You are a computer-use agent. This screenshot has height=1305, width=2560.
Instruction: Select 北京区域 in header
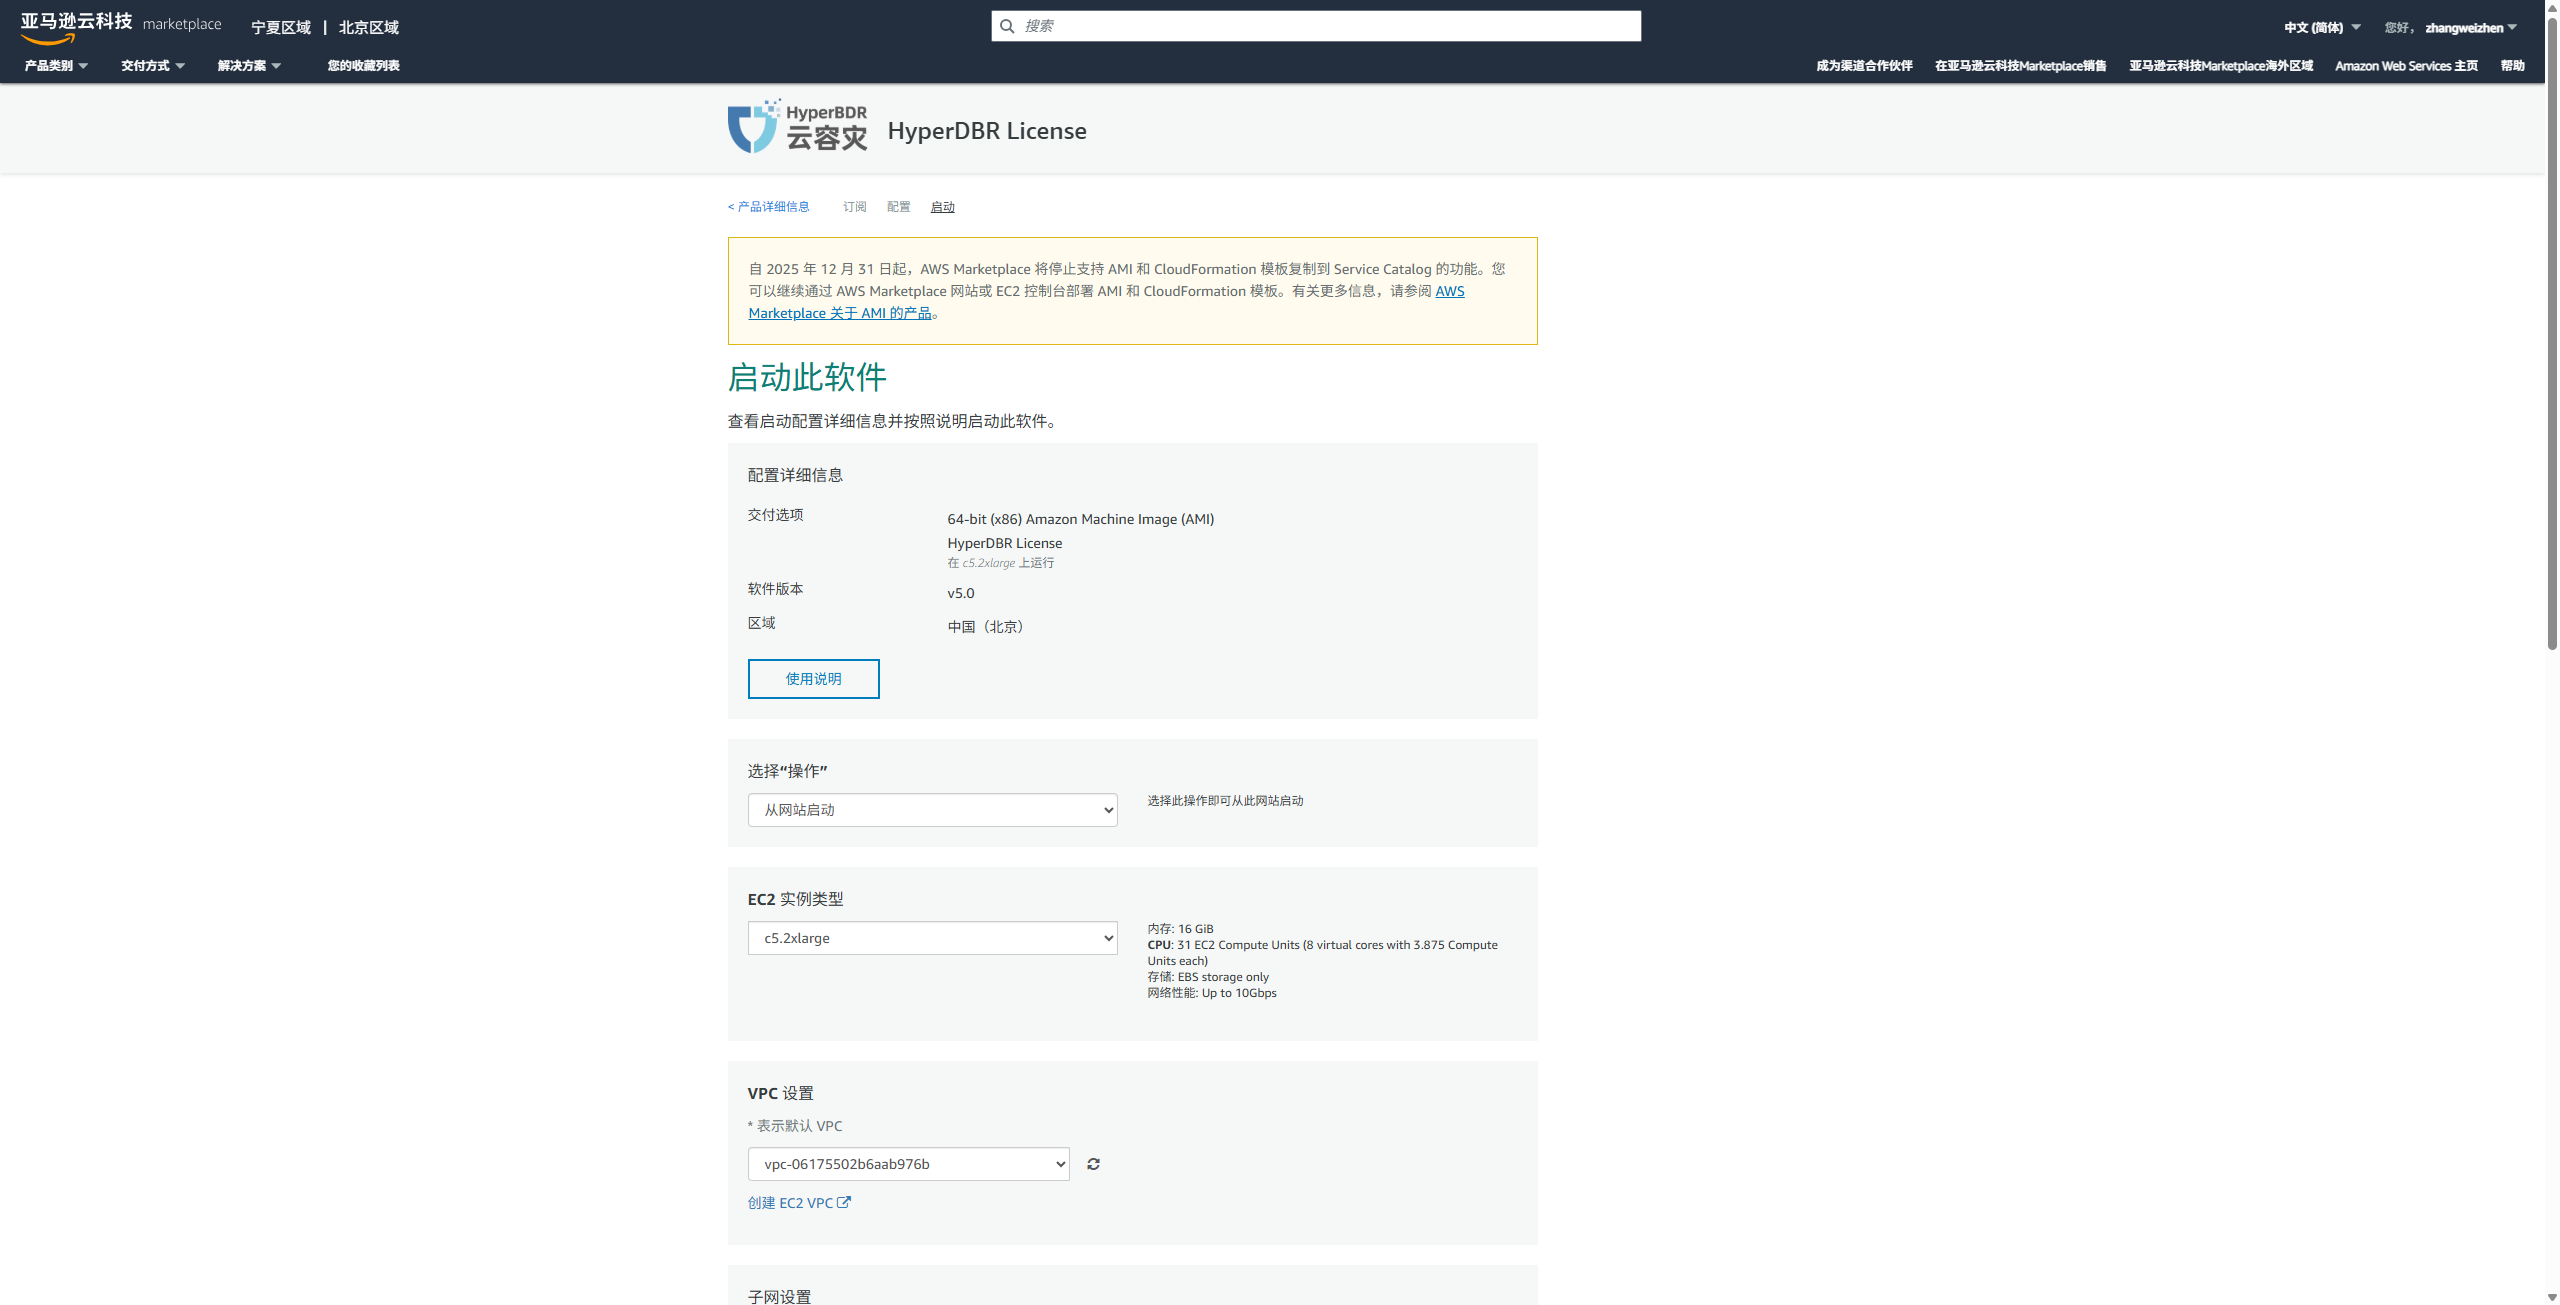(x=369, y=28)
